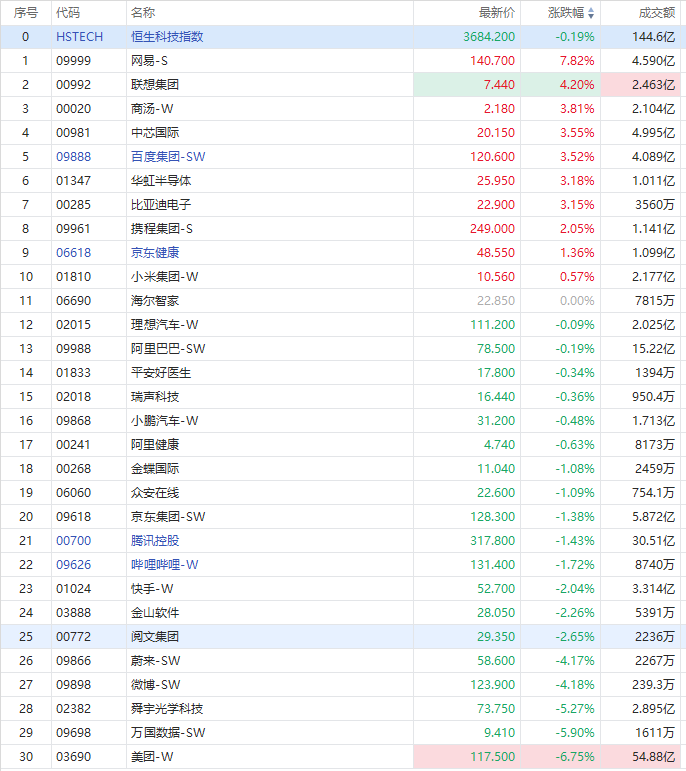
Task: Click the 平安好医生 stock name
Action: click(x=161, y=373)
